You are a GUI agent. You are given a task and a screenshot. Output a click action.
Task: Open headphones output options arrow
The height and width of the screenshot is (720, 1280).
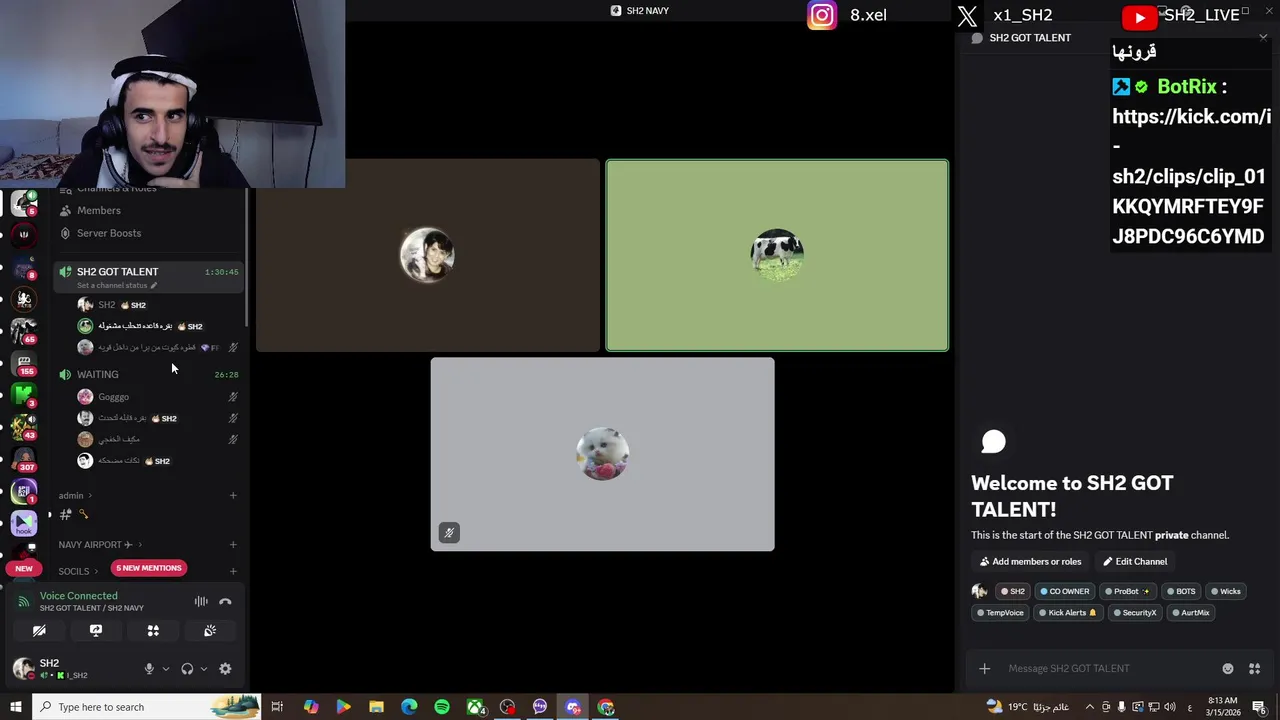pyautogui.click(x=204, y=669)
